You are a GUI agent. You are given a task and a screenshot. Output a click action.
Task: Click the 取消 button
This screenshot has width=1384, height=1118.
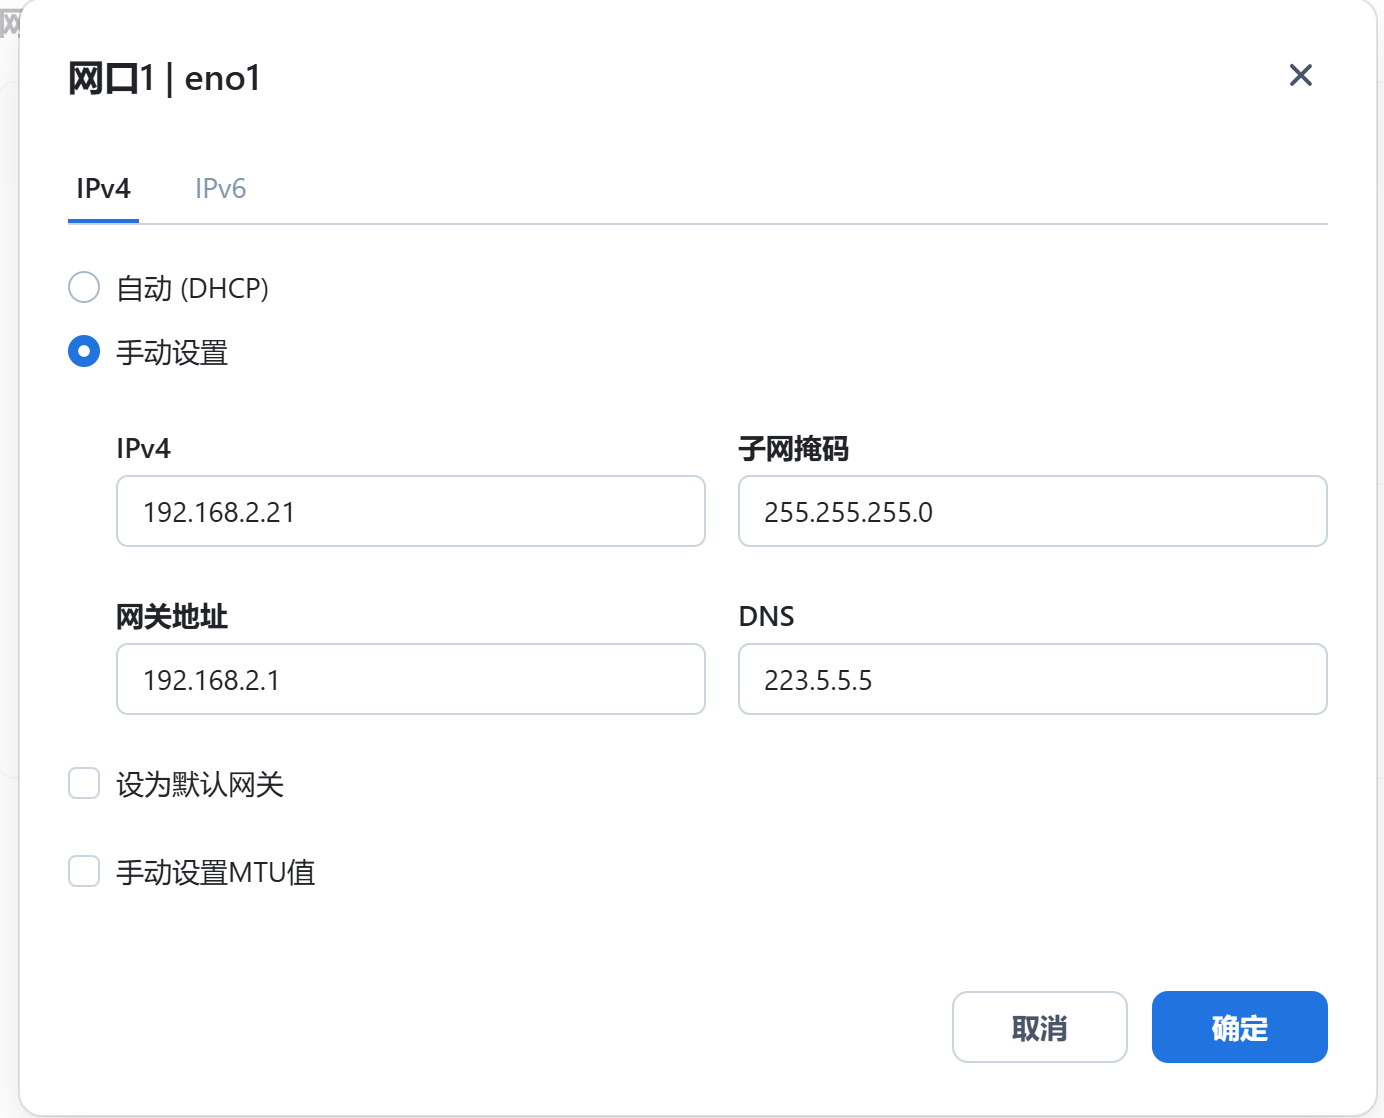[1040, 1027]
